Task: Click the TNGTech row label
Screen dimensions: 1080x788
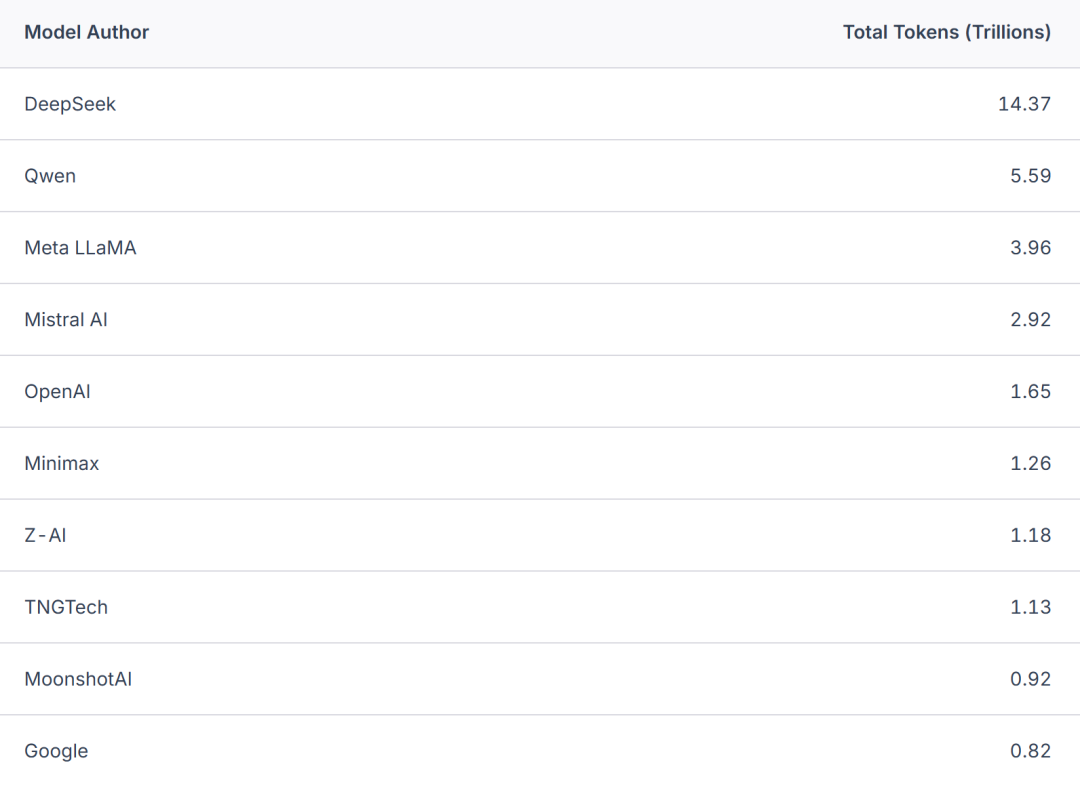Action: click(x=66, y=608)
